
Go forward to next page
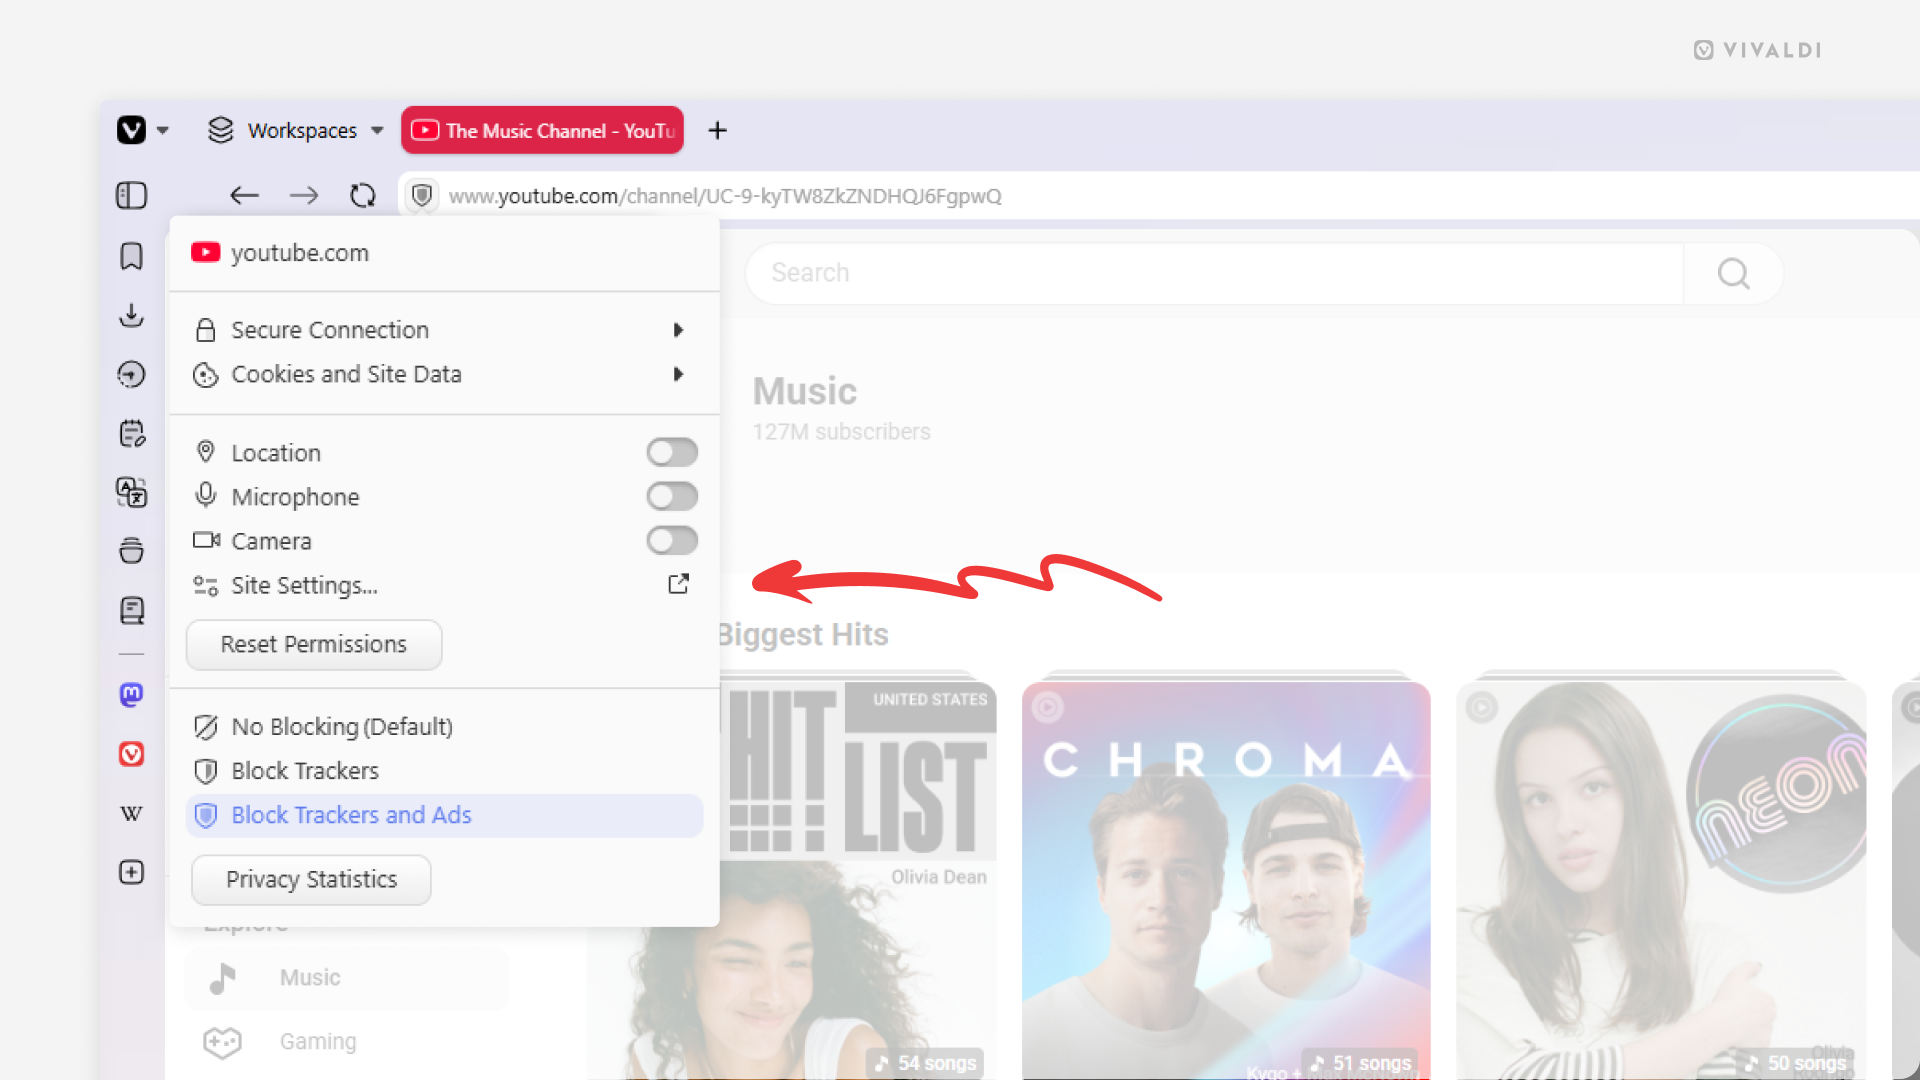(x=304, y=196)
